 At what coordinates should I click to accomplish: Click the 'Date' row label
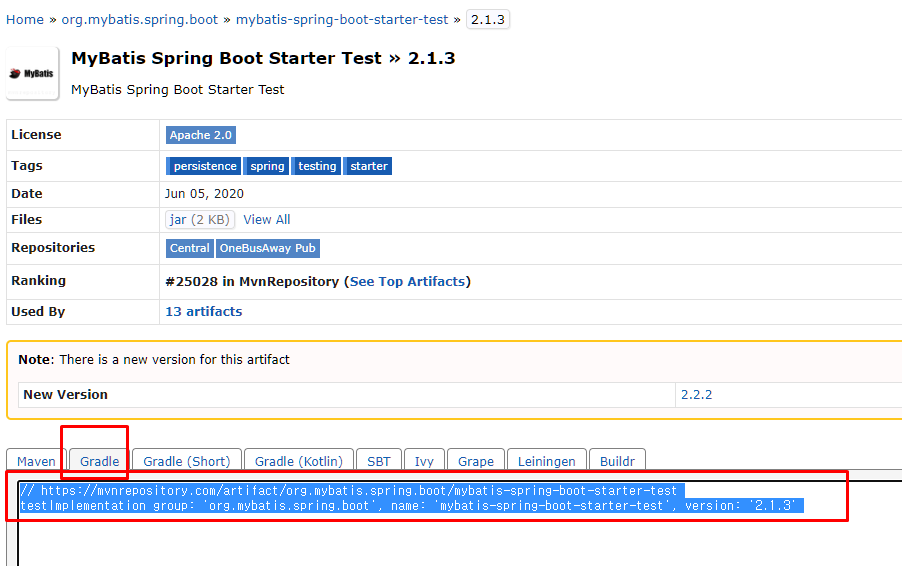coord(26,194)
